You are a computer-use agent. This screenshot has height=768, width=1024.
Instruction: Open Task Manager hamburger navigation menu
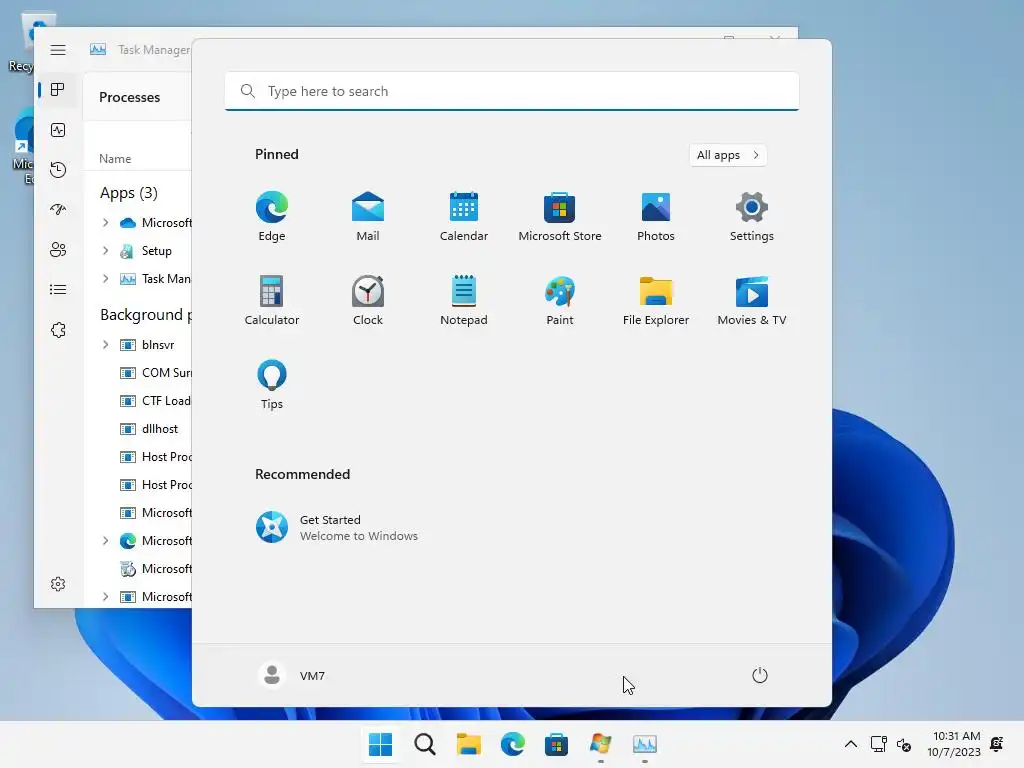[58, 50]
